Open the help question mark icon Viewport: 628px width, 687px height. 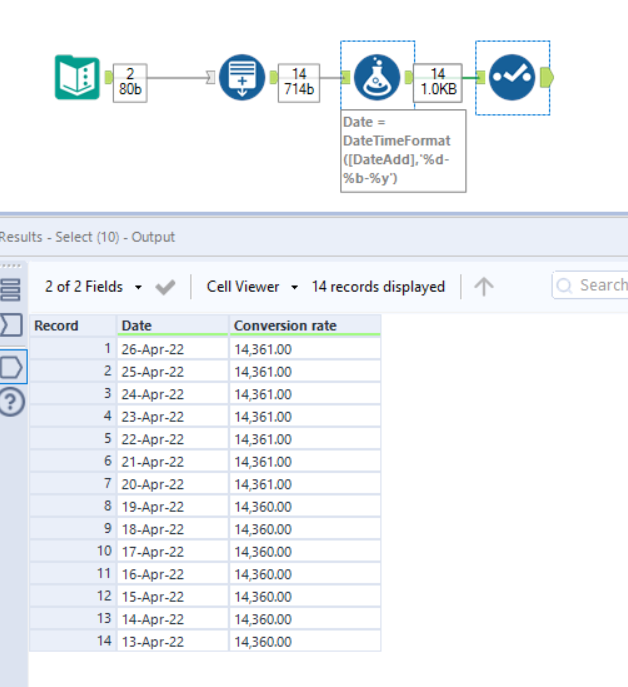click(12, 402)
